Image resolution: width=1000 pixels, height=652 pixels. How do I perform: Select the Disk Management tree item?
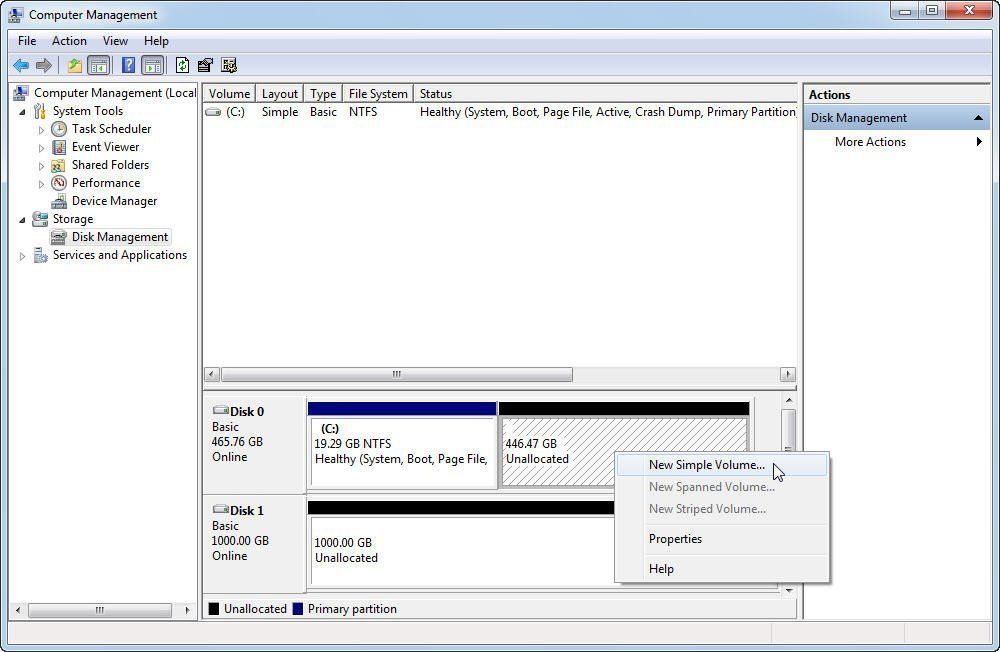120,237
